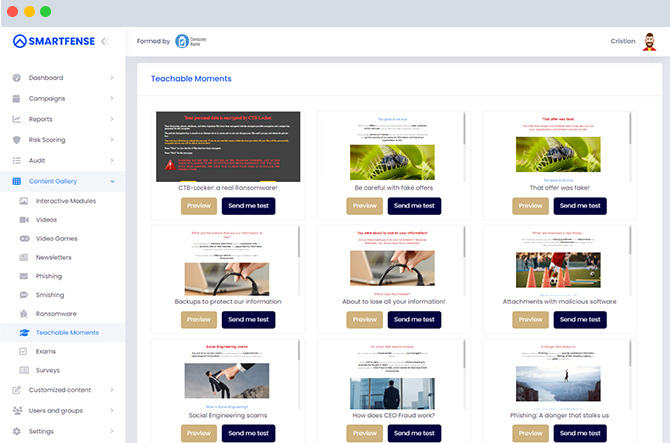The width and height of the screenshot is (670, 443).
Task: Click the Dashboard gauge icon
Action: (x=17, y=78)
